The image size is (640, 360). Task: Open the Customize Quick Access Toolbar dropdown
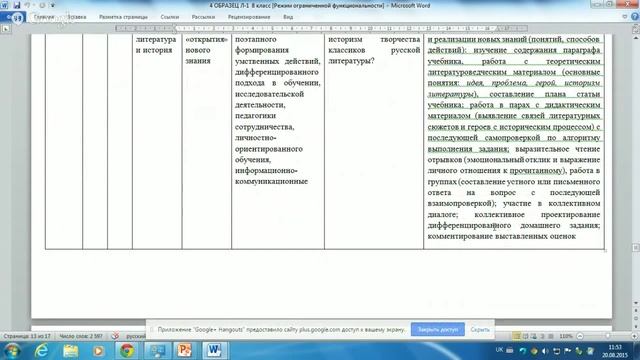click(53, 5)
